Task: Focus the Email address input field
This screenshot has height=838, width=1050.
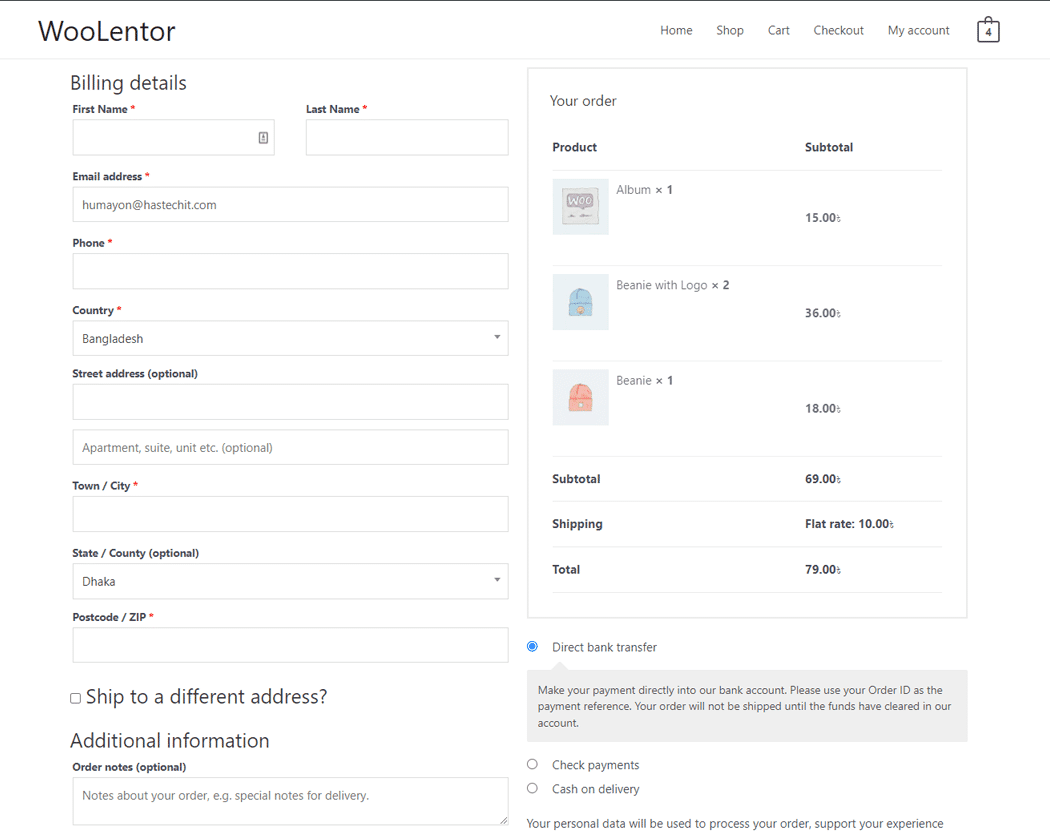Action: pyautogui.click(x=290, y=205)
